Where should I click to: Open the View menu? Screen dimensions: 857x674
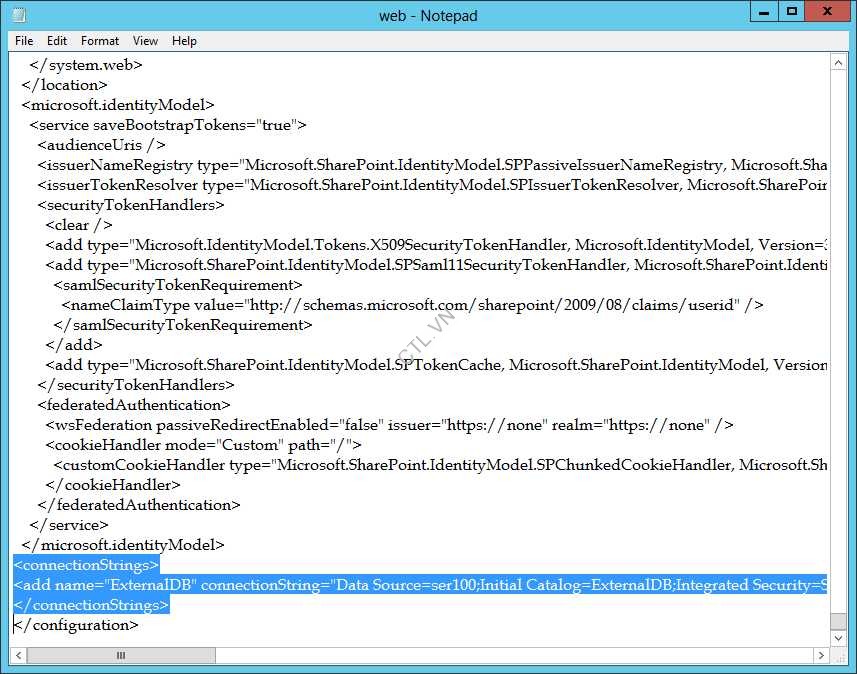(145, 41)
